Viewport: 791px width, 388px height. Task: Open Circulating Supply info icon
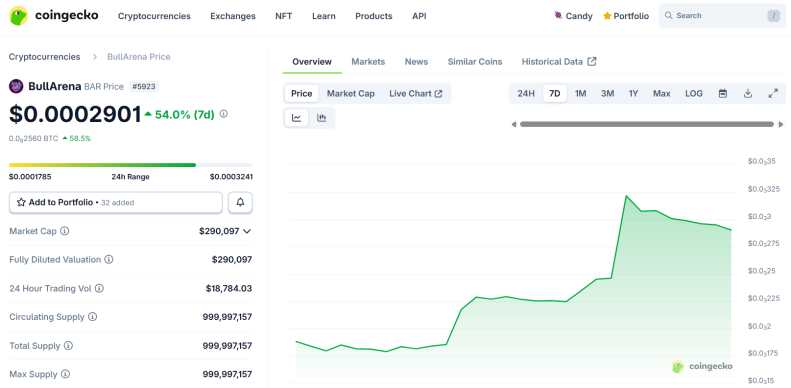(92, 317)
